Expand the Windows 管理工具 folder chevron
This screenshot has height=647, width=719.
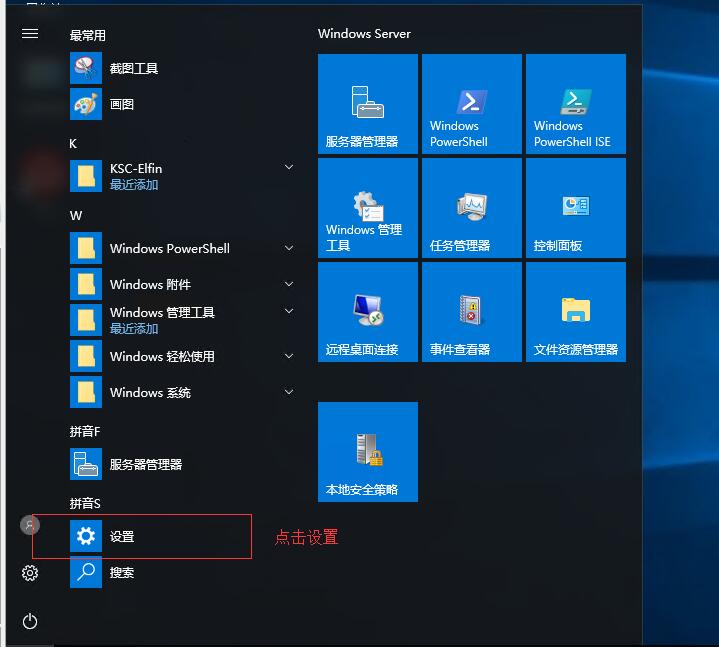(289, 311)
